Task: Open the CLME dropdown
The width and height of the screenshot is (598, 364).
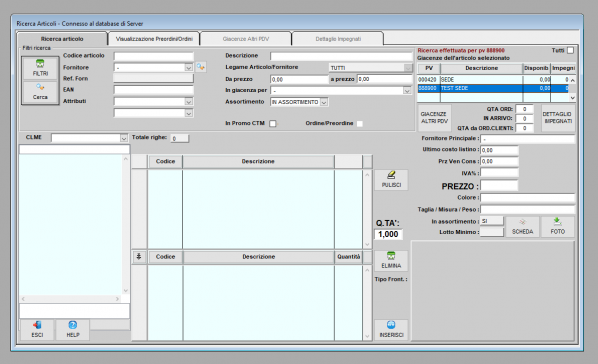Action: (124, 138)
